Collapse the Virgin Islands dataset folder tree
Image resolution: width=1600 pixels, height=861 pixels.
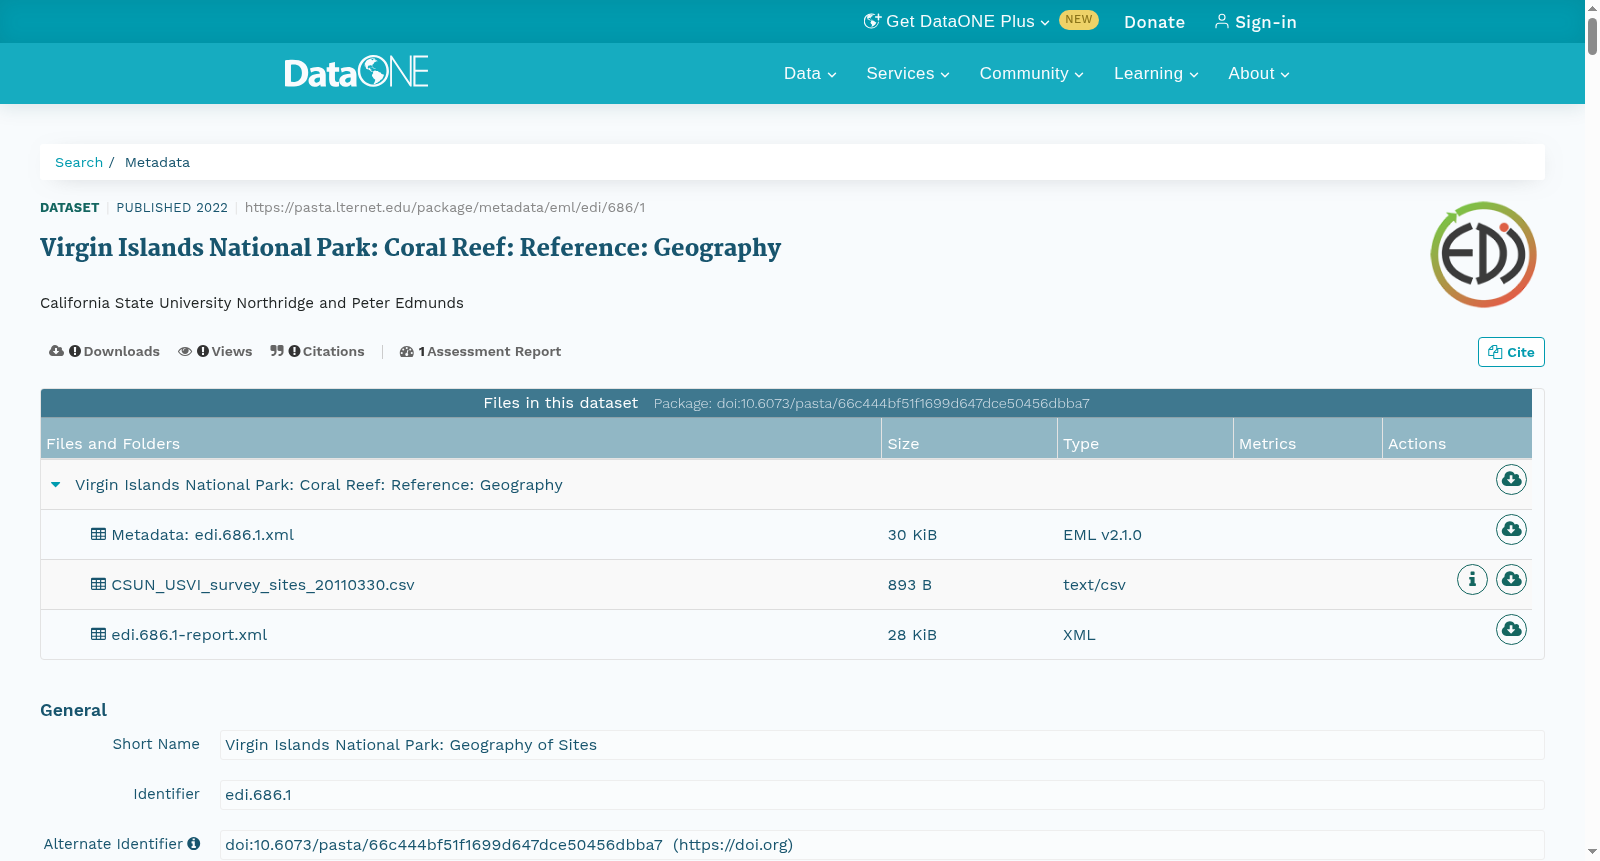click(56, 485)
